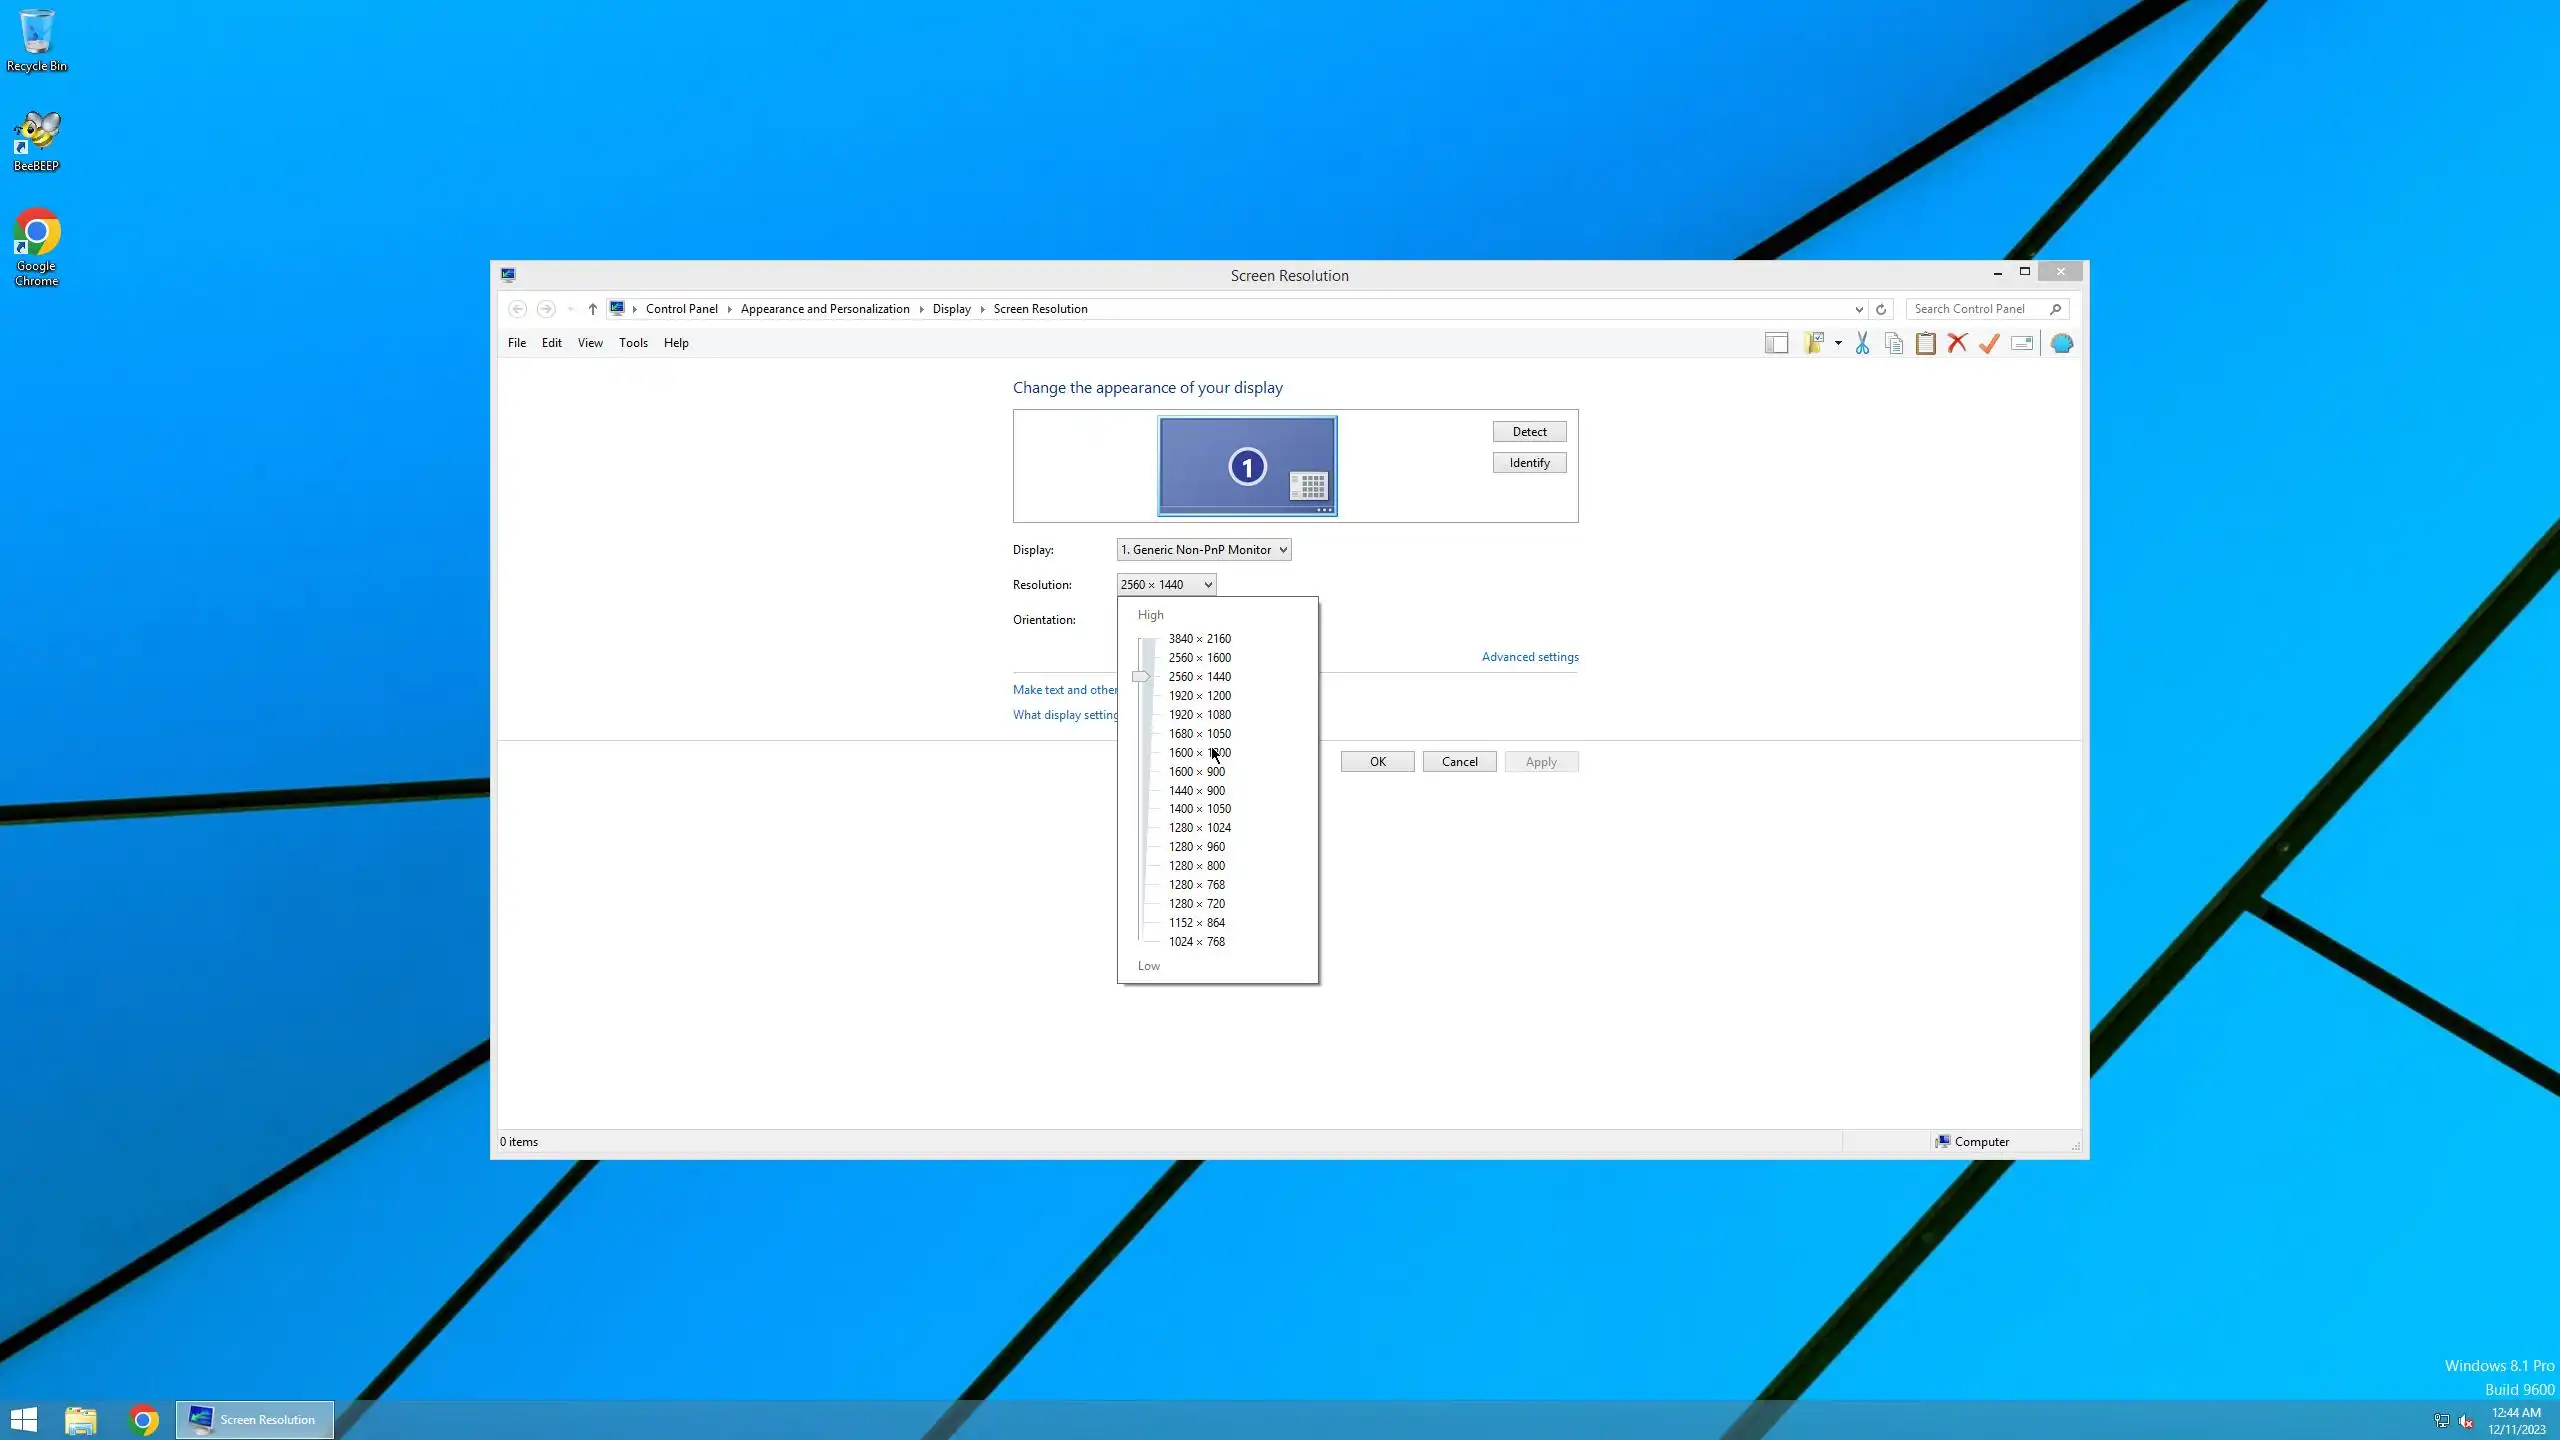This screenshot has width=2560, height=1440.
Task: Toggle the navigation pane layout icon
Action: click(1776, 343)
